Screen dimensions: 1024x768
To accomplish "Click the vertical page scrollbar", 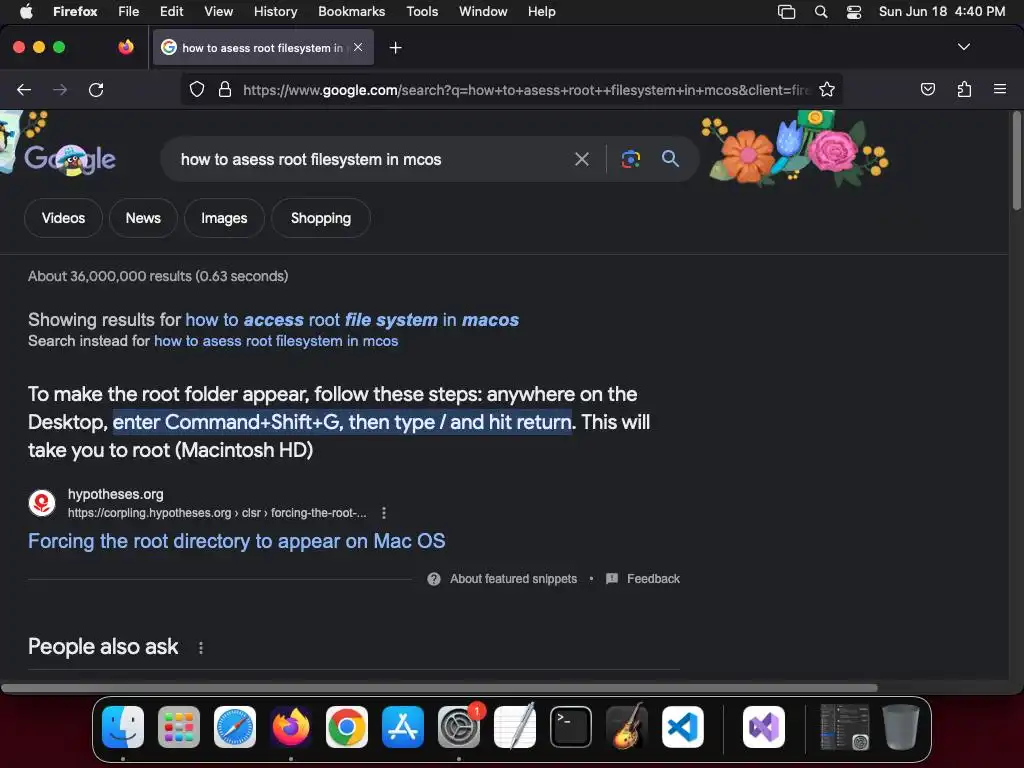I will point(1017,162).
